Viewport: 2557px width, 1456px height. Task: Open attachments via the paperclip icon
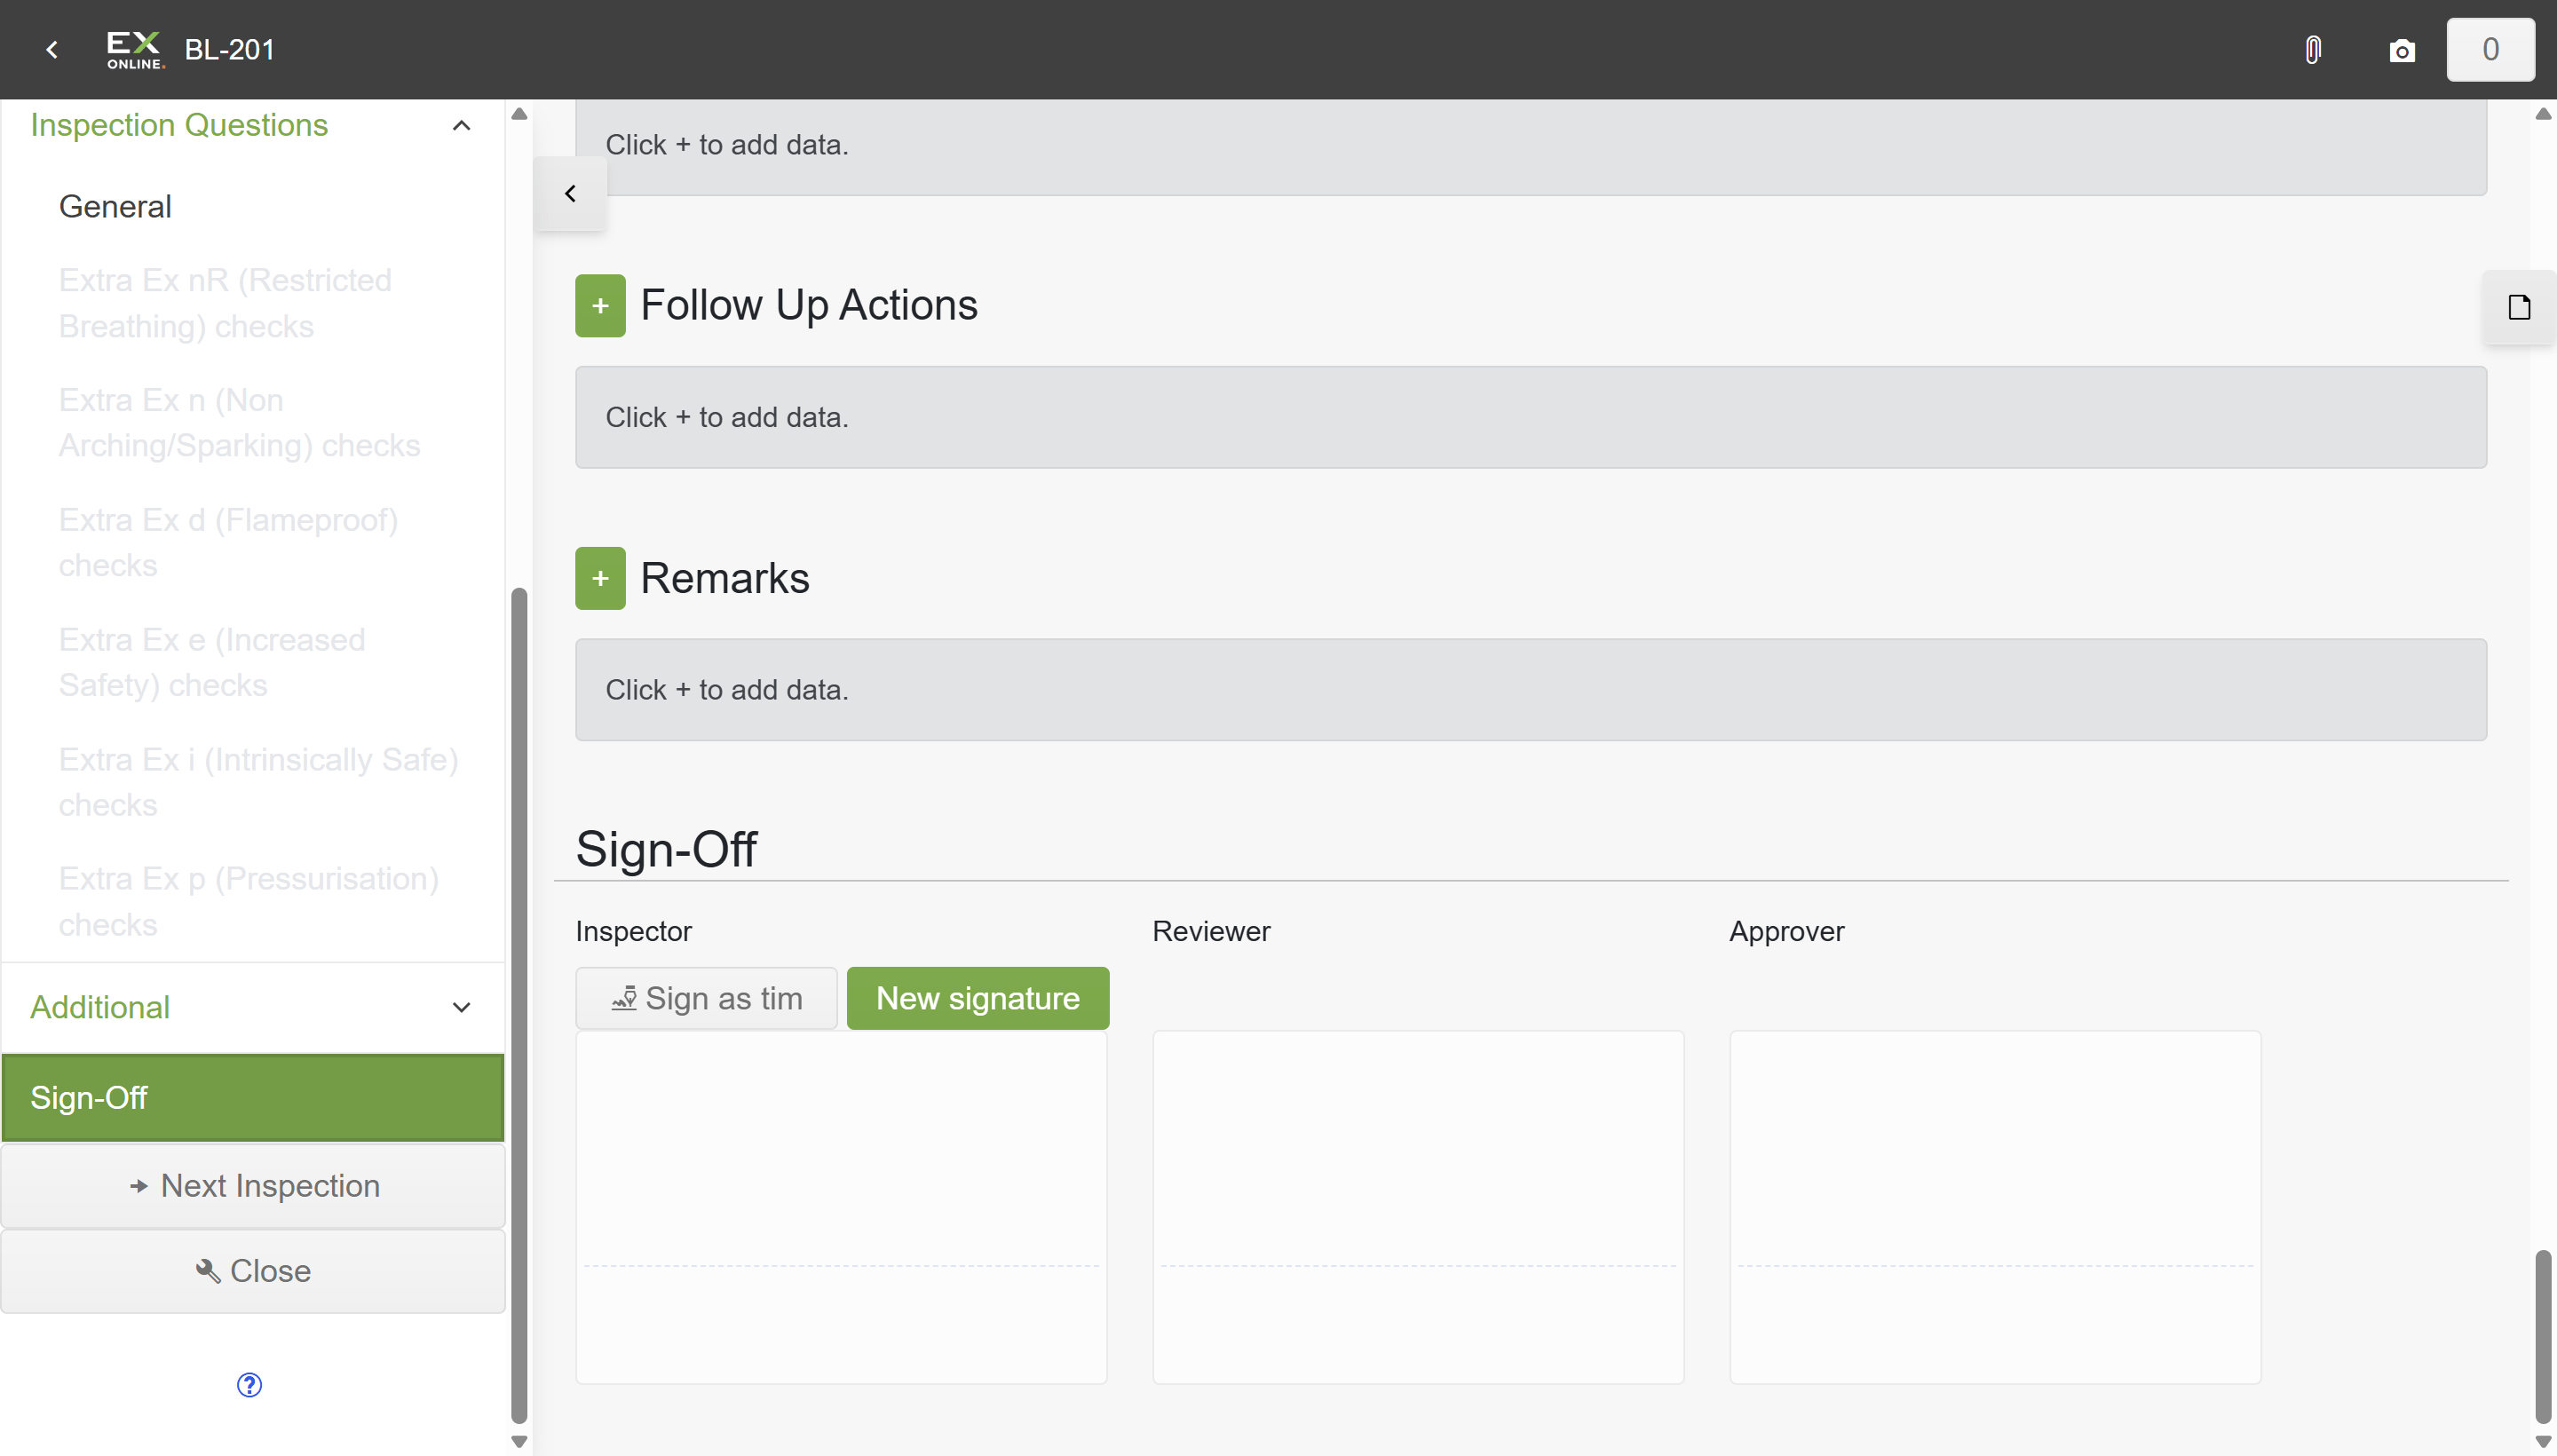2313,49
